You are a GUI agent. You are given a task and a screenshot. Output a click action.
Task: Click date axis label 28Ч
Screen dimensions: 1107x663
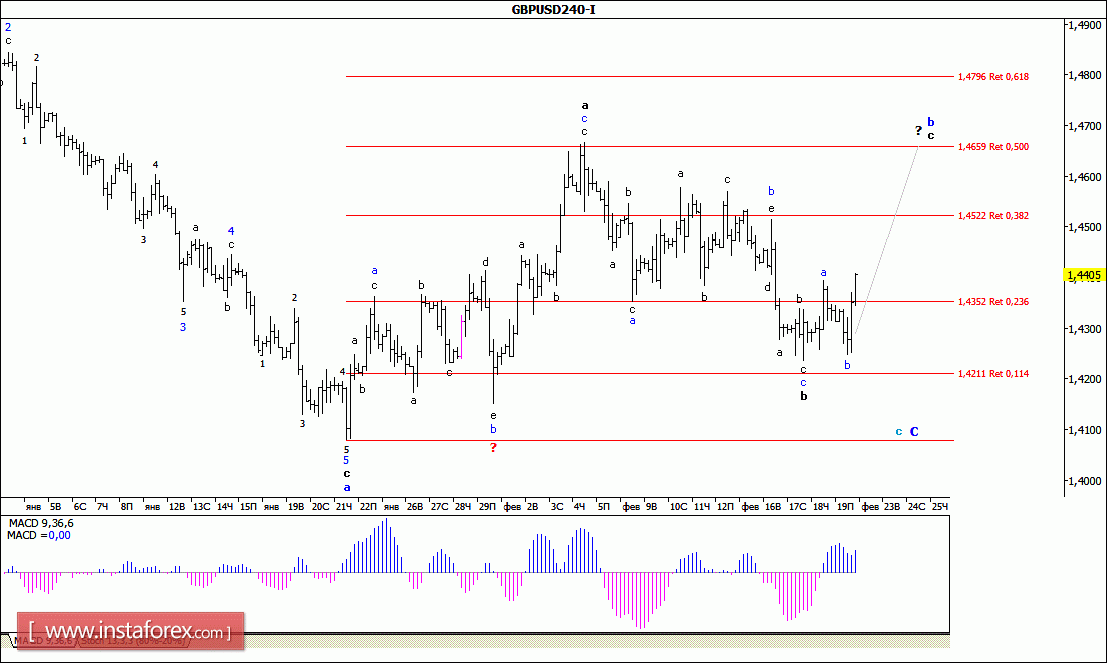[462, 506]
